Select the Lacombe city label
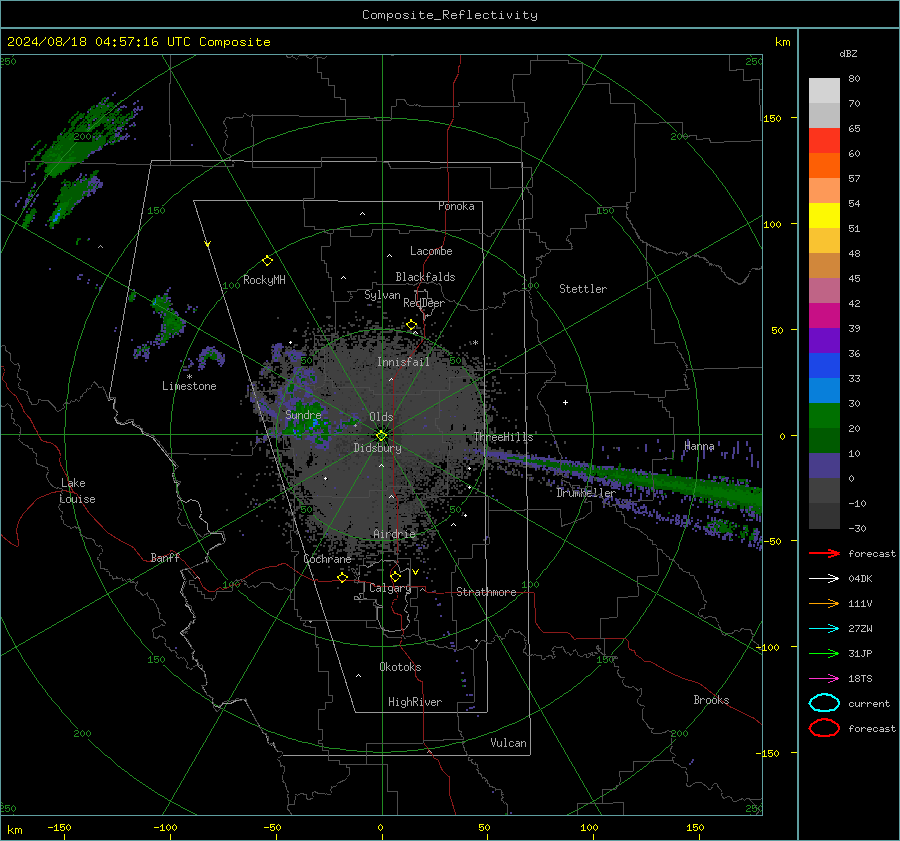Screen dimensions: 900x841 [431, 251]
